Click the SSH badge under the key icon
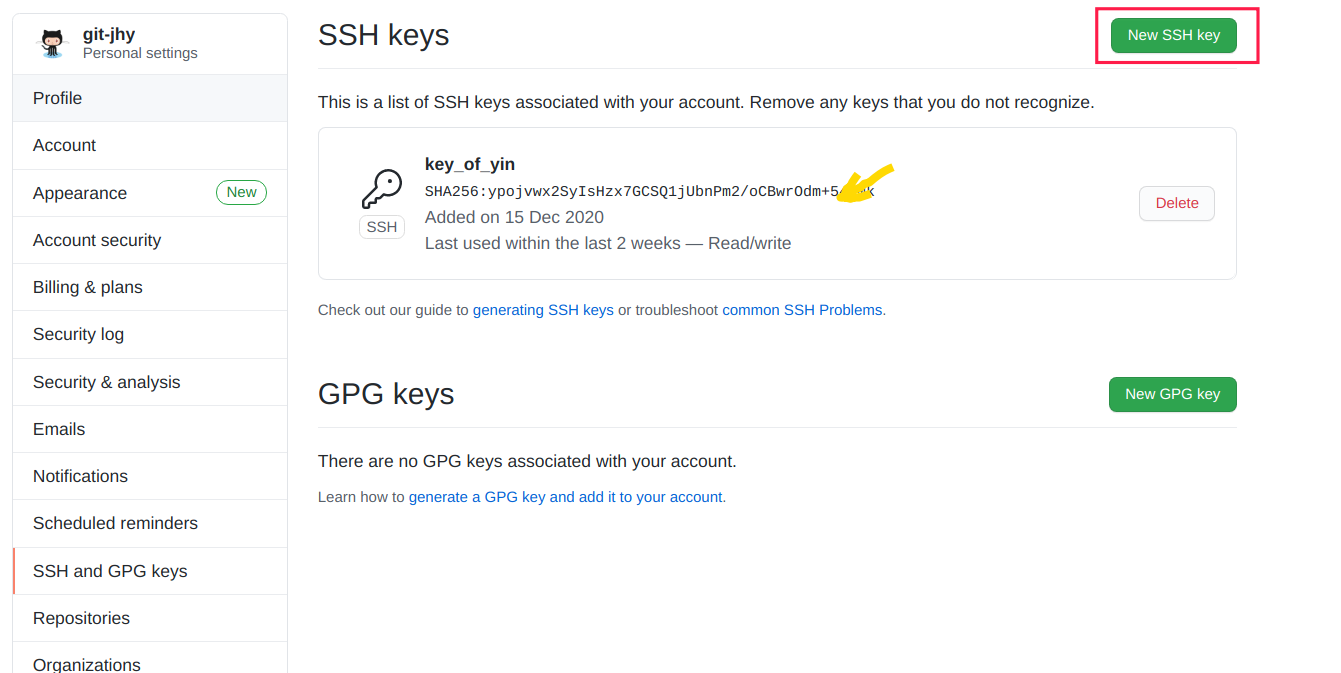The height and width of the screenshot is (673, 1341). 381,227
